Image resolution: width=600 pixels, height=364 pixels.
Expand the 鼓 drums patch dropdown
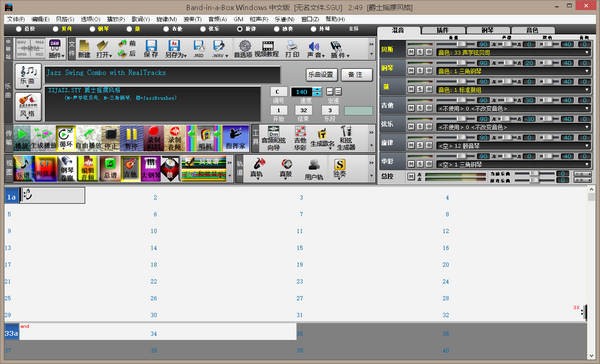[587, 90]
